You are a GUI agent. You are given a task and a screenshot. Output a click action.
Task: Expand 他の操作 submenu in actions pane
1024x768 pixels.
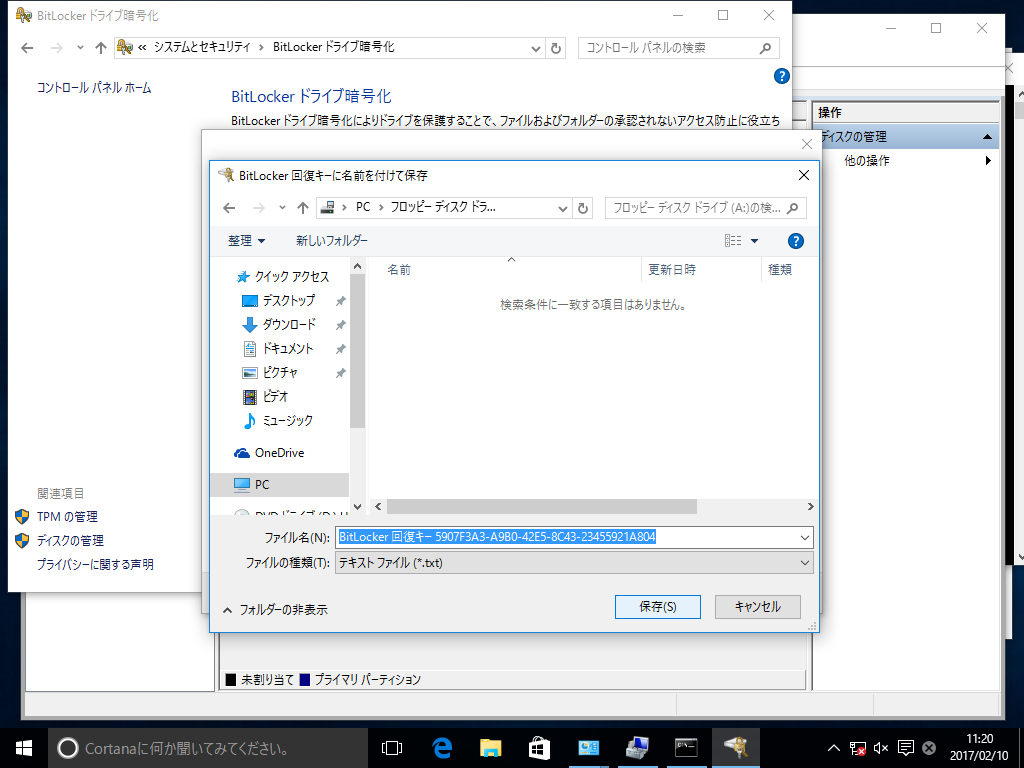click(x=988, y=161)
